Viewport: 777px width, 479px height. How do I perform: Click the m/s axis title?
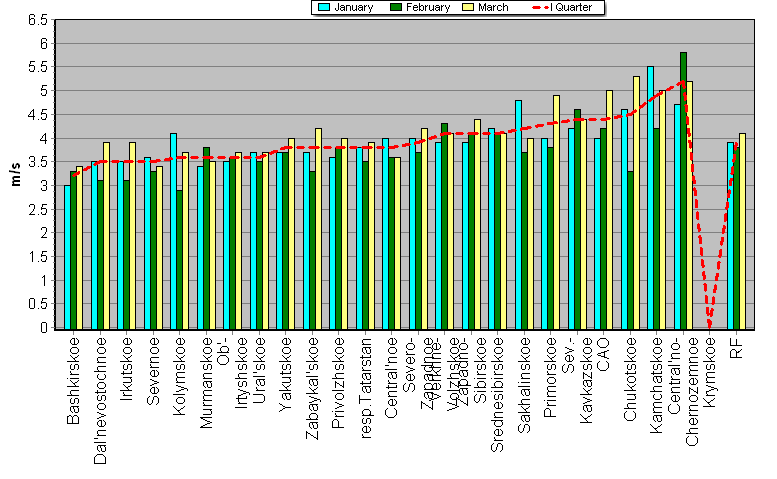tap(15, 174)
